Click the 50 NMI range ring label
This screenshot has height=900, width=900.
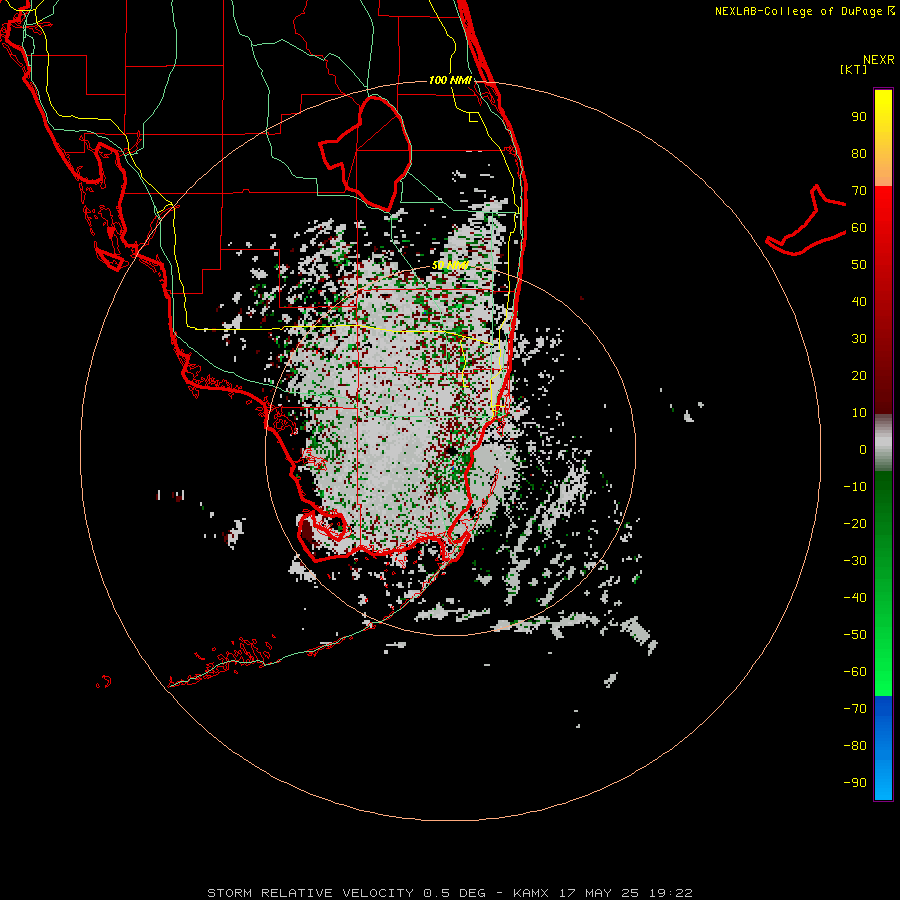pos(450,265)
